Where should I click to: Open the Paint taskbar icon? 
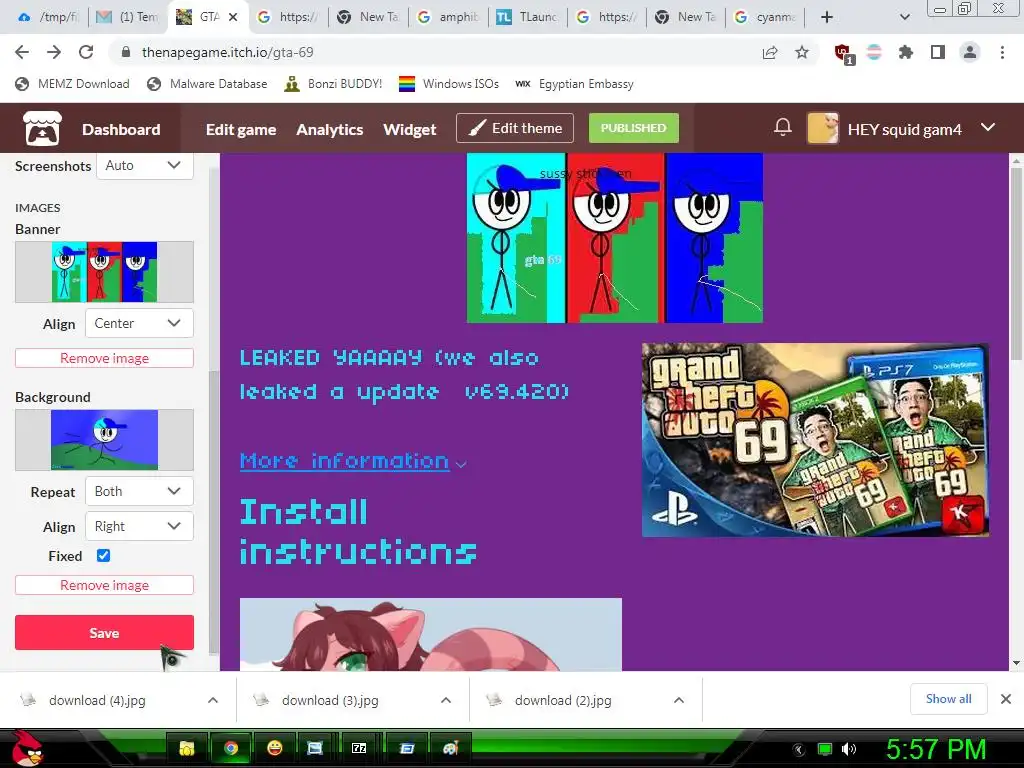[x=451, y=748]
